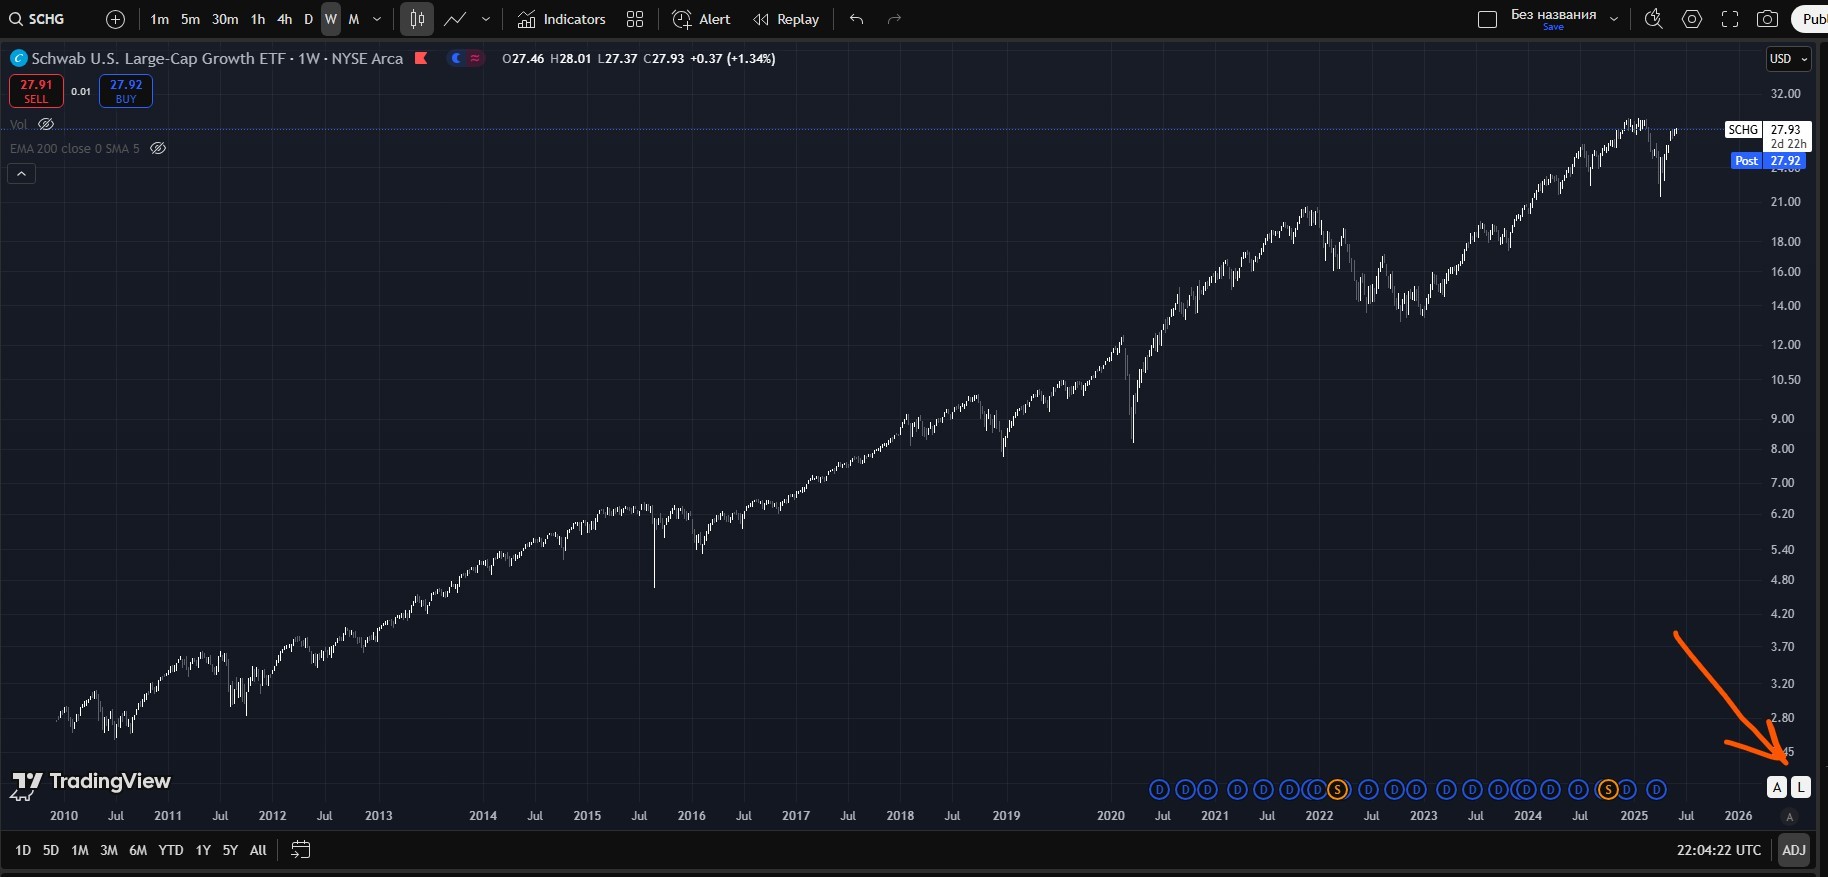Show the hidden Vol indicator
The height and width of the screenshot is (877, 1828).
pos(46,124)
